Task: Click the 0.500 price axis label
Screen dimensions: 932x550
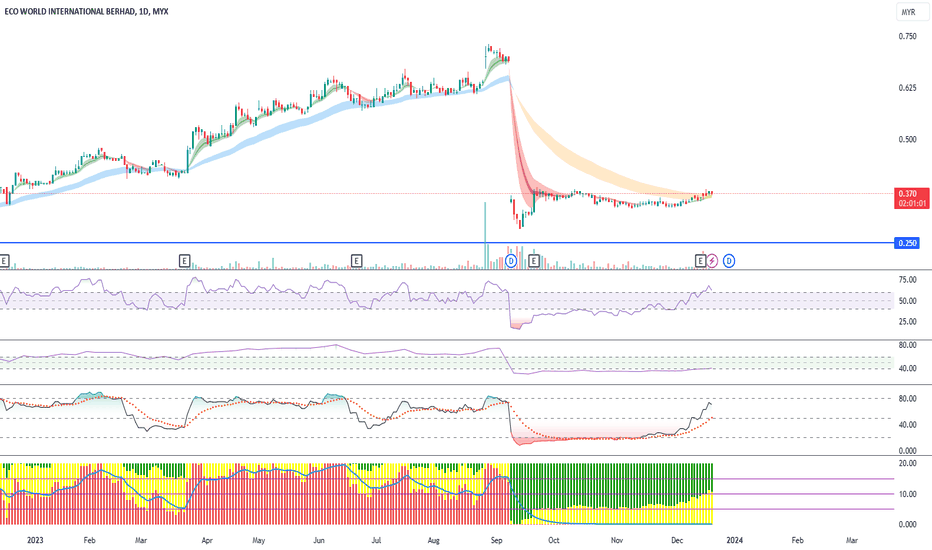Action: pyautogui.click(x=907, y=140)
